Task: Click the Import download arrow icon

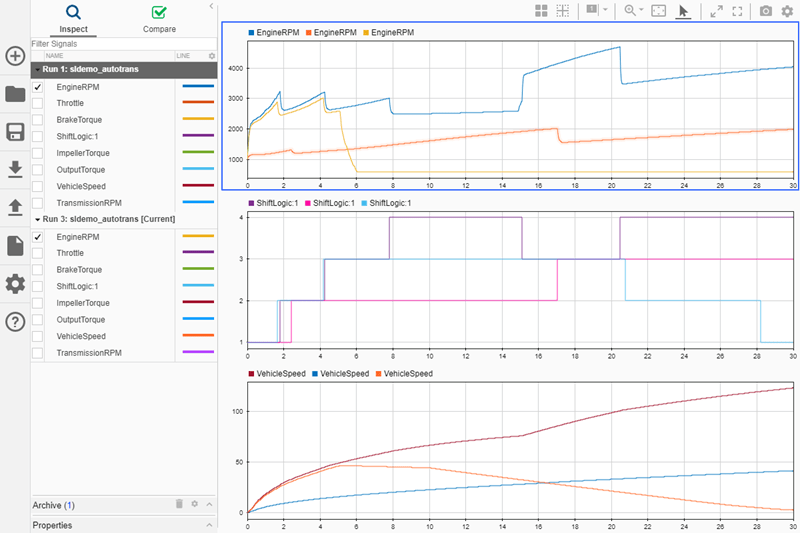Action: point(15,169)
